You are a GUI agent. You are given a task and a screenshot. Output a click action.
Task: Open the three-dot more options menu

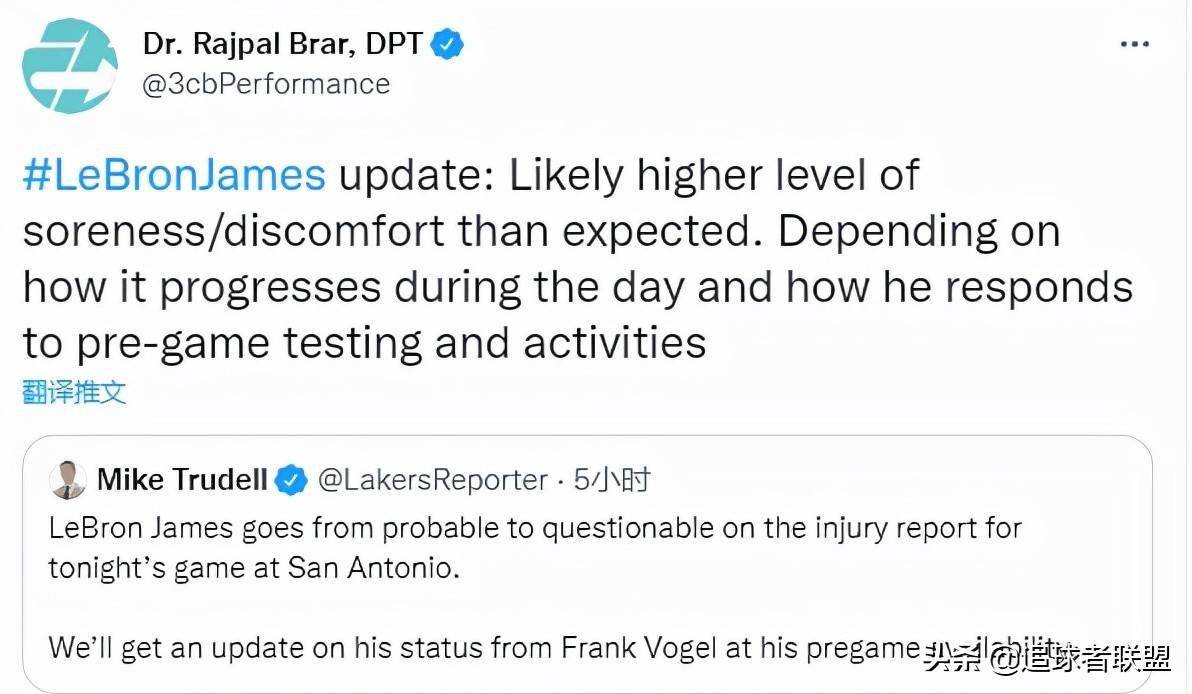click(x=1134, y=44)
